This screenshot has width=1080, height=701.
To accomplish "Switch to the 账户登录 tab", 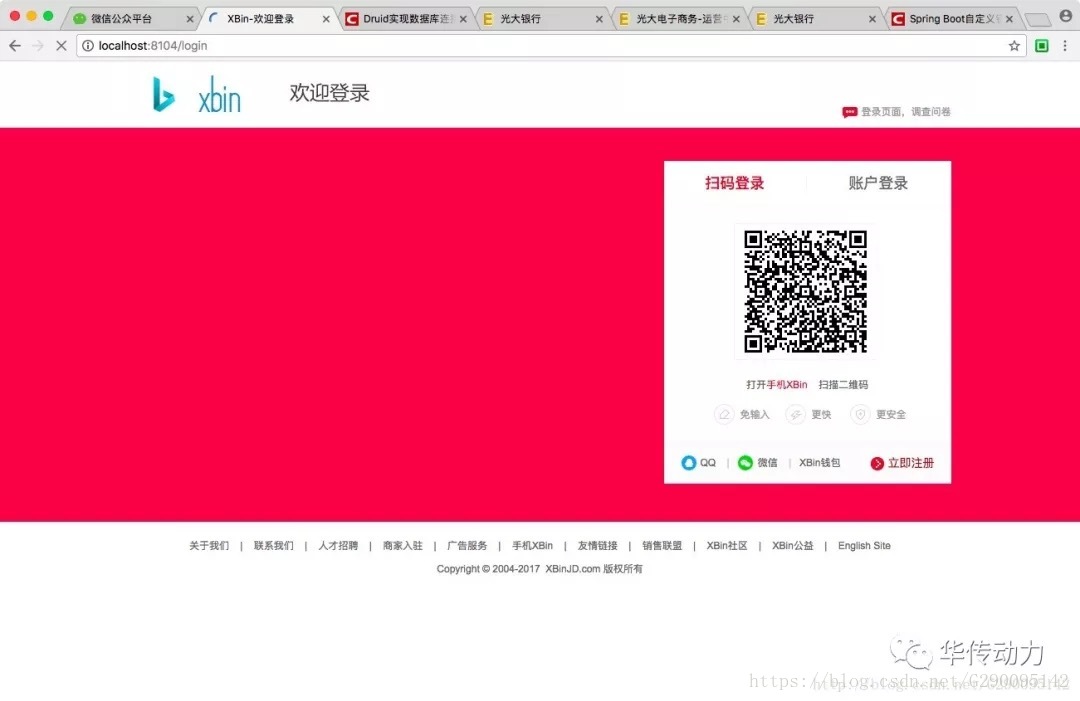I will pos(878,183).
